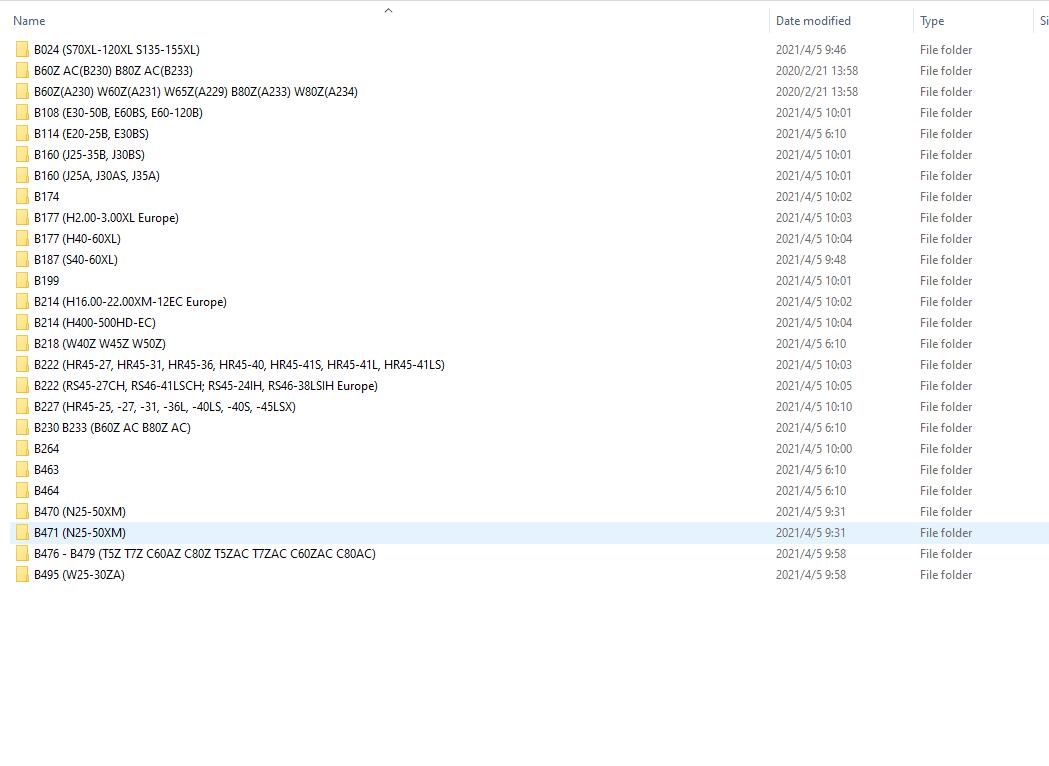This screenshot has height=766, width=1049.
Task: Select folder name B114 (E20-25B, E30BS)
Action: (92, 134)
